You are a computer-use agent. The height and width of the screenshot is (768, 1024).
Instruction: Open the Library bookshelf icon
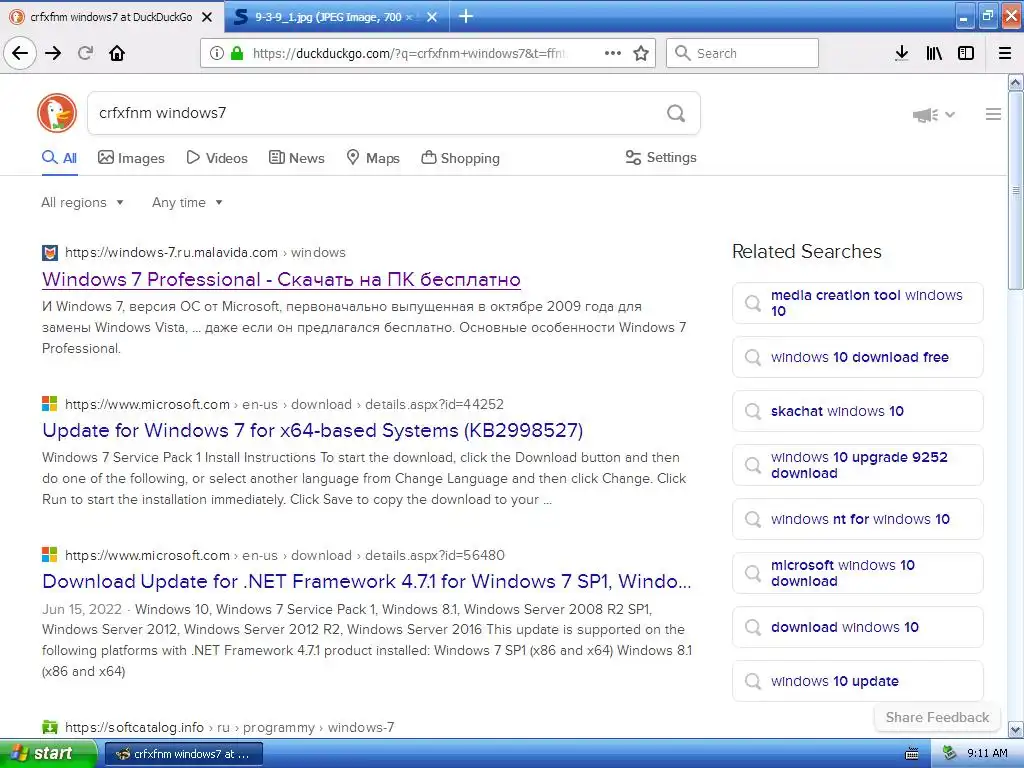934,53
